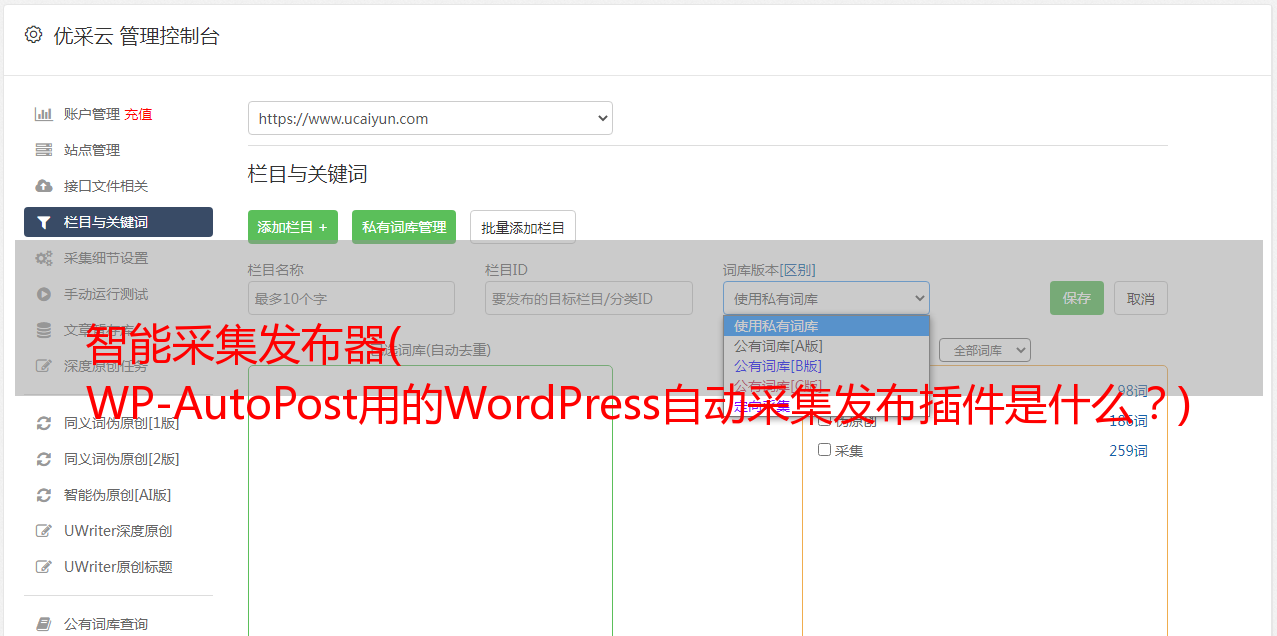The image size is (1277, 636).
Task: Click the 259词 count
Action: 1128,451
